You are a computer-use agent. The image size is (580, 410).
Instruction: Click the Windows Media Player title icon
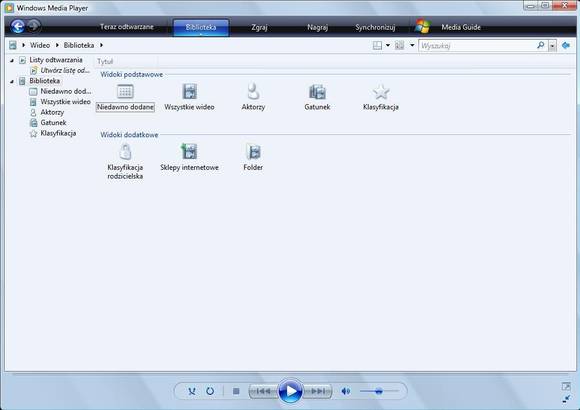pos(9,8)
